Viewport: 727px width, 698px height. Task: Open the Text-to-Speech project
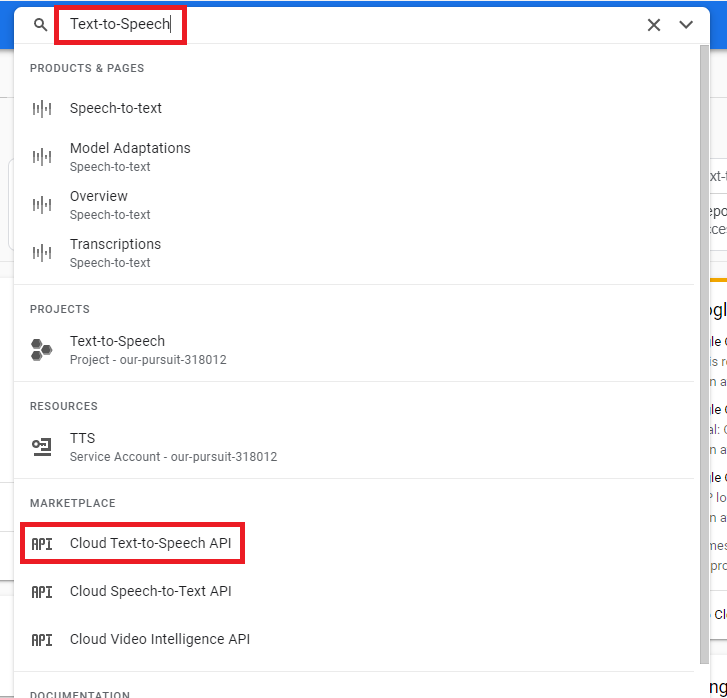(x=118, y=342)
